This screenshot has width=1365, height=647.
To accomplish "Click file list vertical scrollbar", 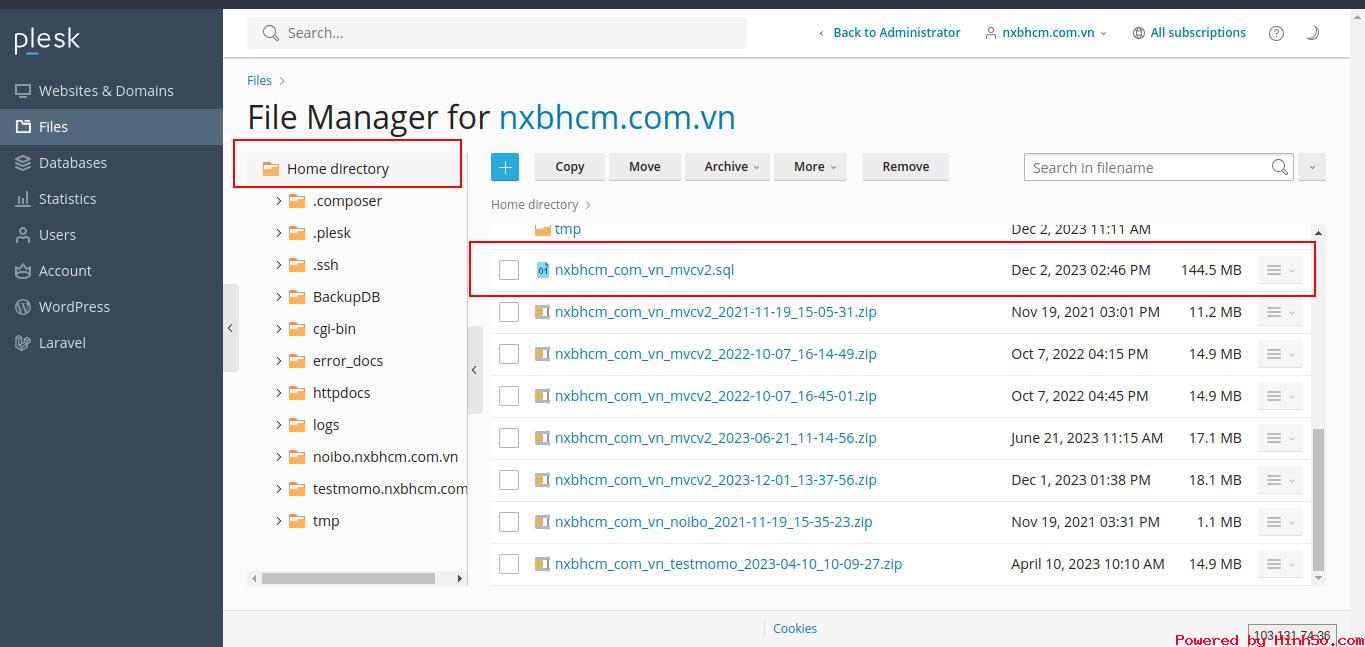I will click(x=1318, y=500).
